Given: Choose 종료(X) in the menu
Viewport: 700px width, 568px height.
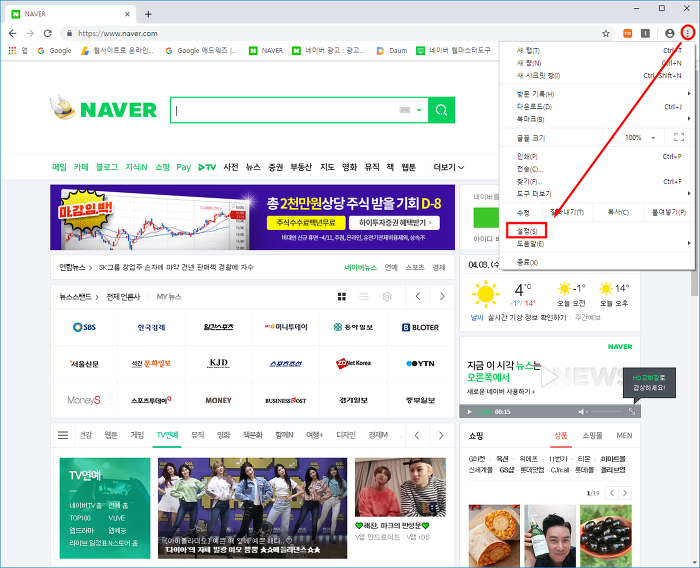Looking at the screenshot, I should point(597,263).
